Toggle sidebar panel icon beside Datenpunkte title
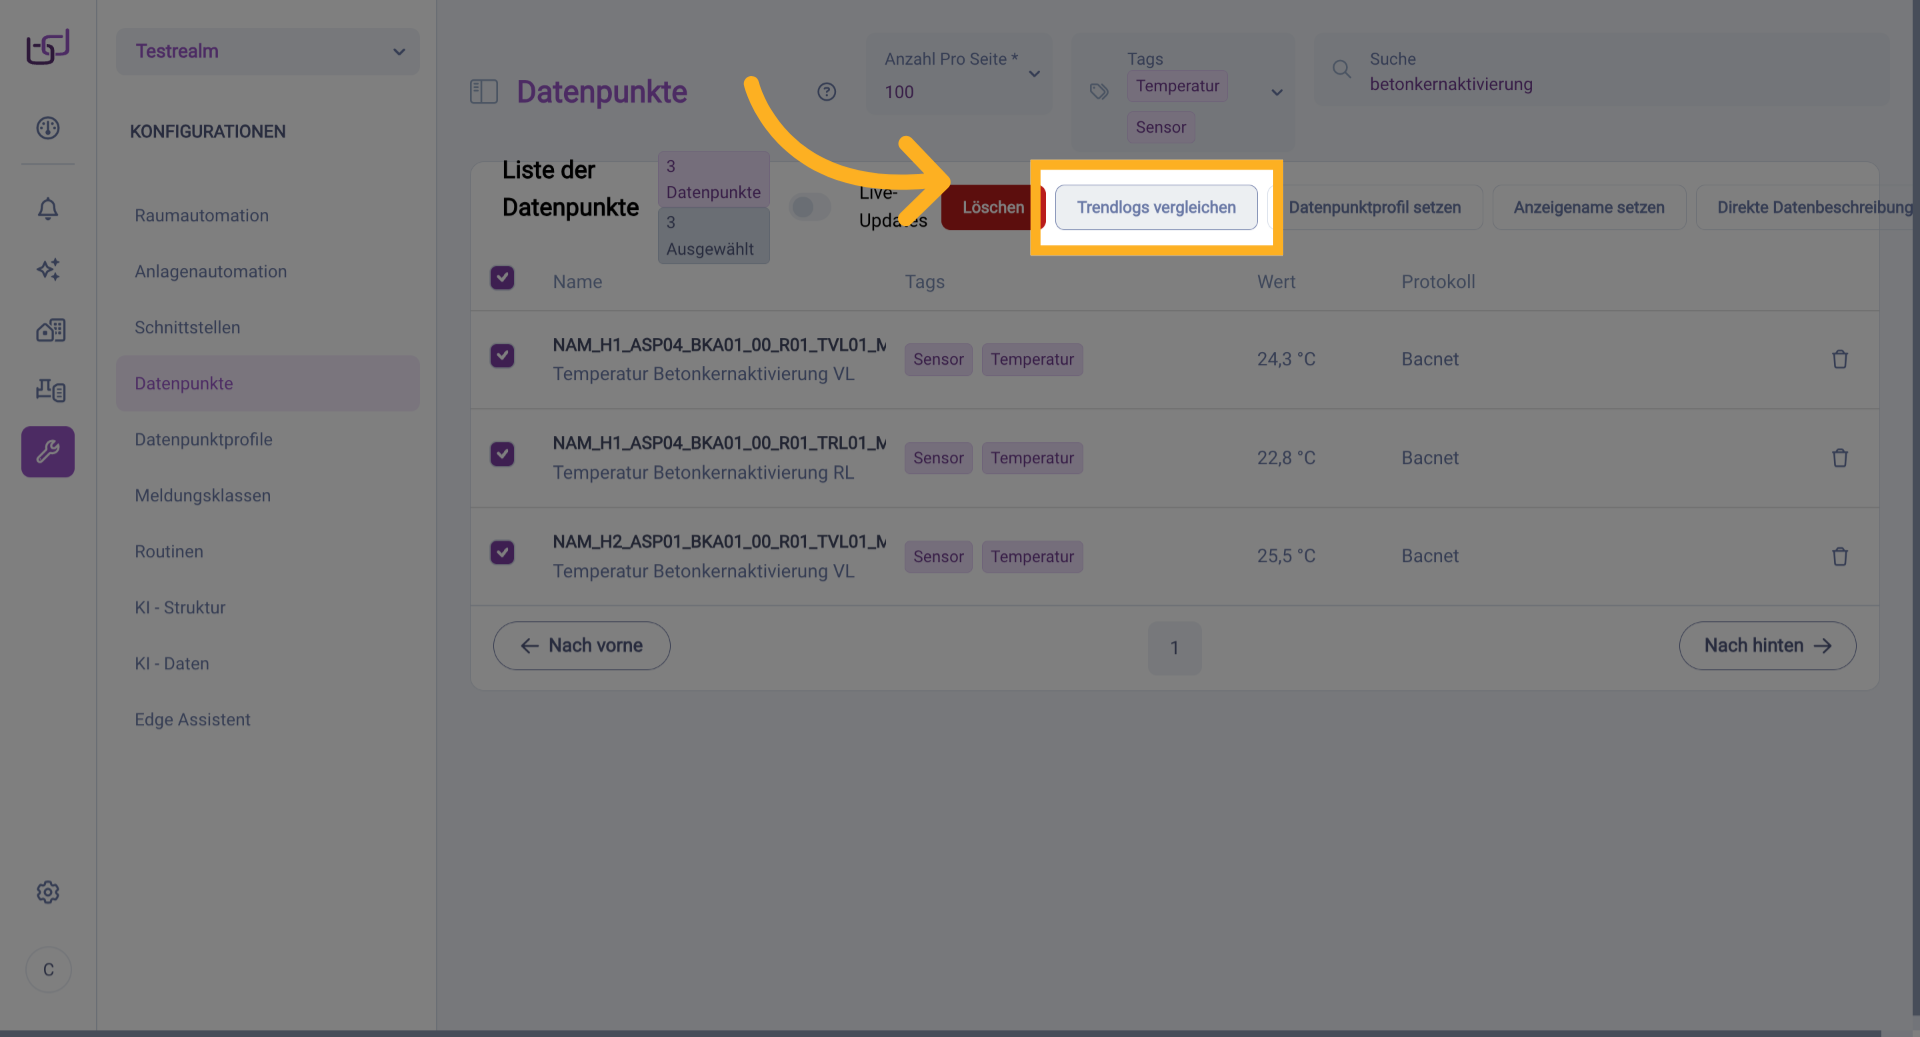 tap(484, 92)
